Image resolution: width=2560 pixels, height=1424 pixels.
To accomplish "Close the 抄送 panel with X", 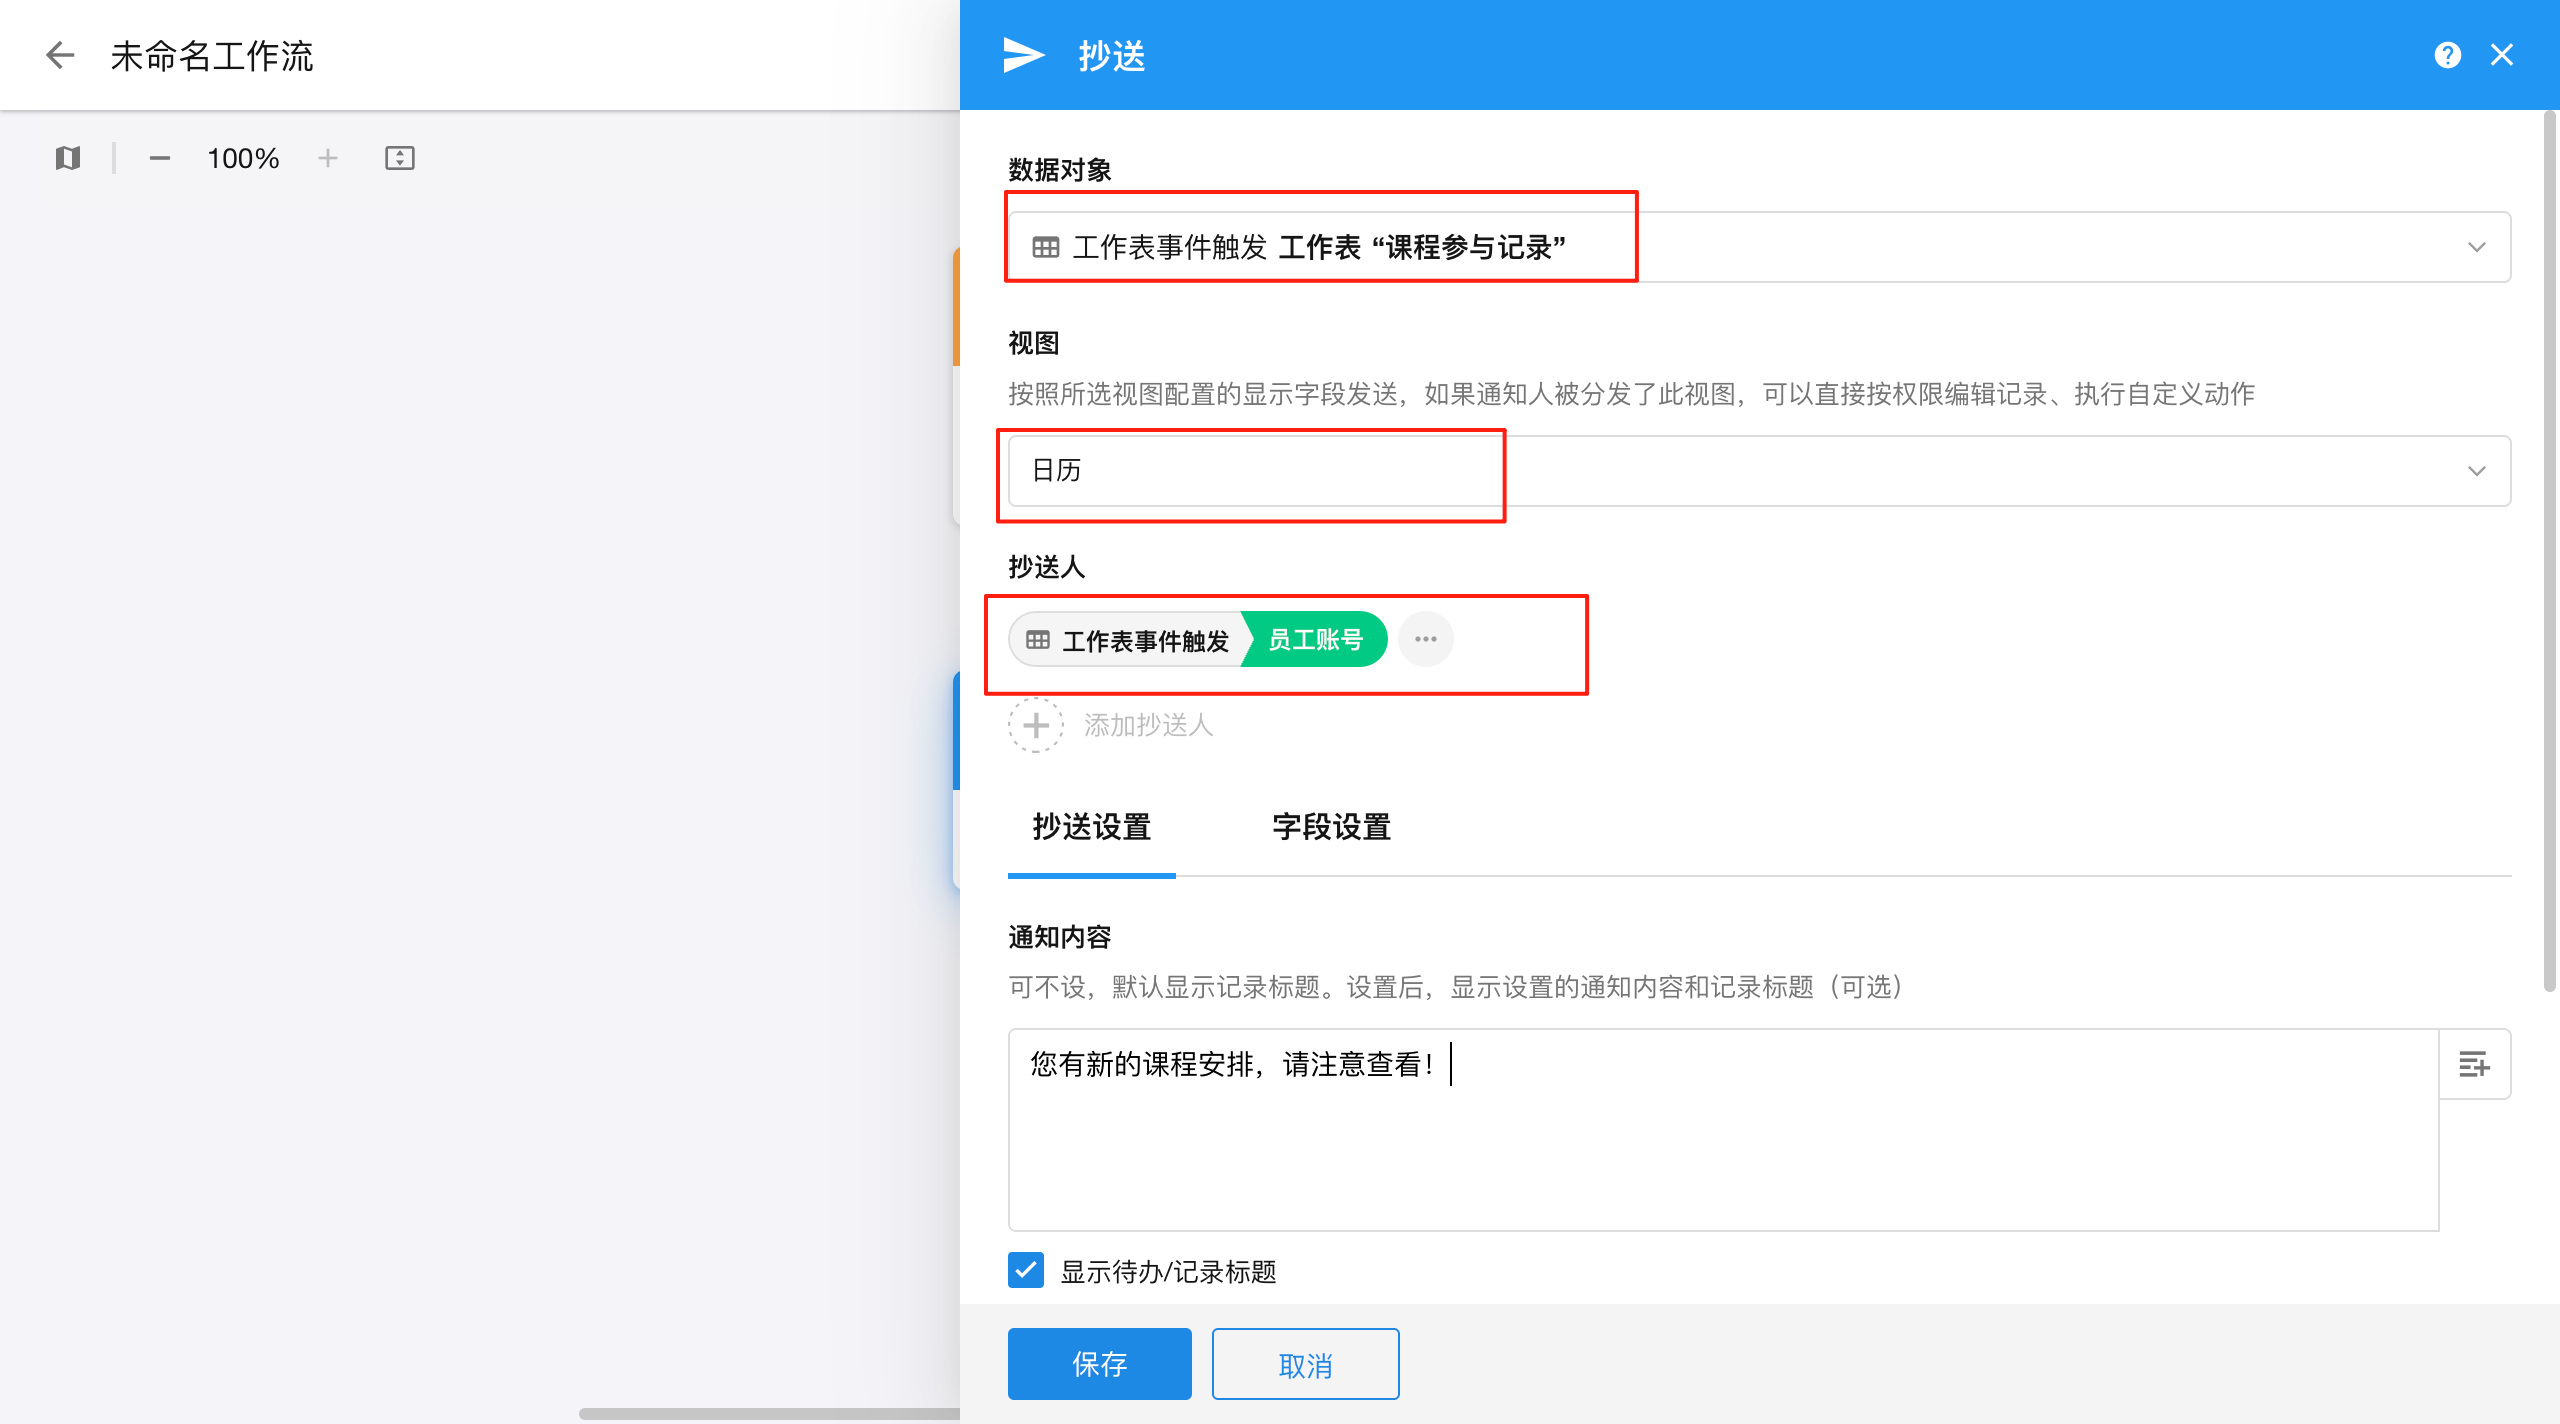I will point(2501,55).
